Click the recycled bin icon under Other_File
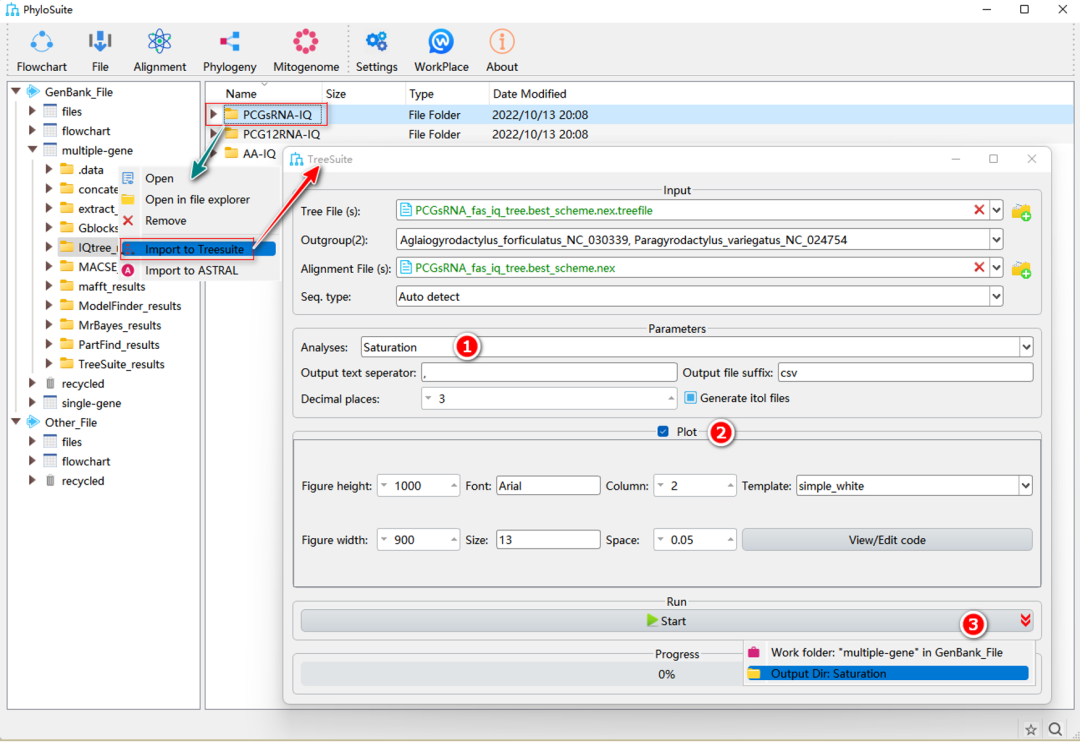 (x=50, y=481)
